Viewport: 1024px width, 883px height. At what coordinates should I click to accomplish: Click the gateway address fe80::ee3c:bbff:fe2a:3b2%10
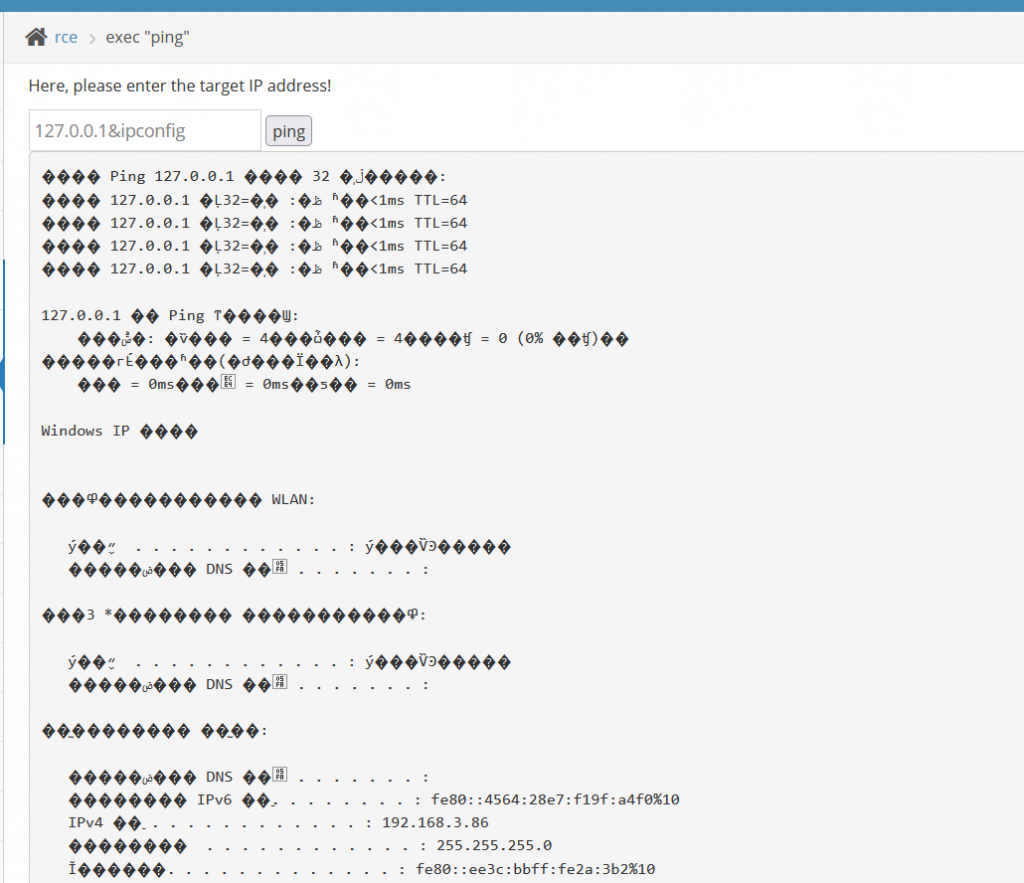(542, 869)
